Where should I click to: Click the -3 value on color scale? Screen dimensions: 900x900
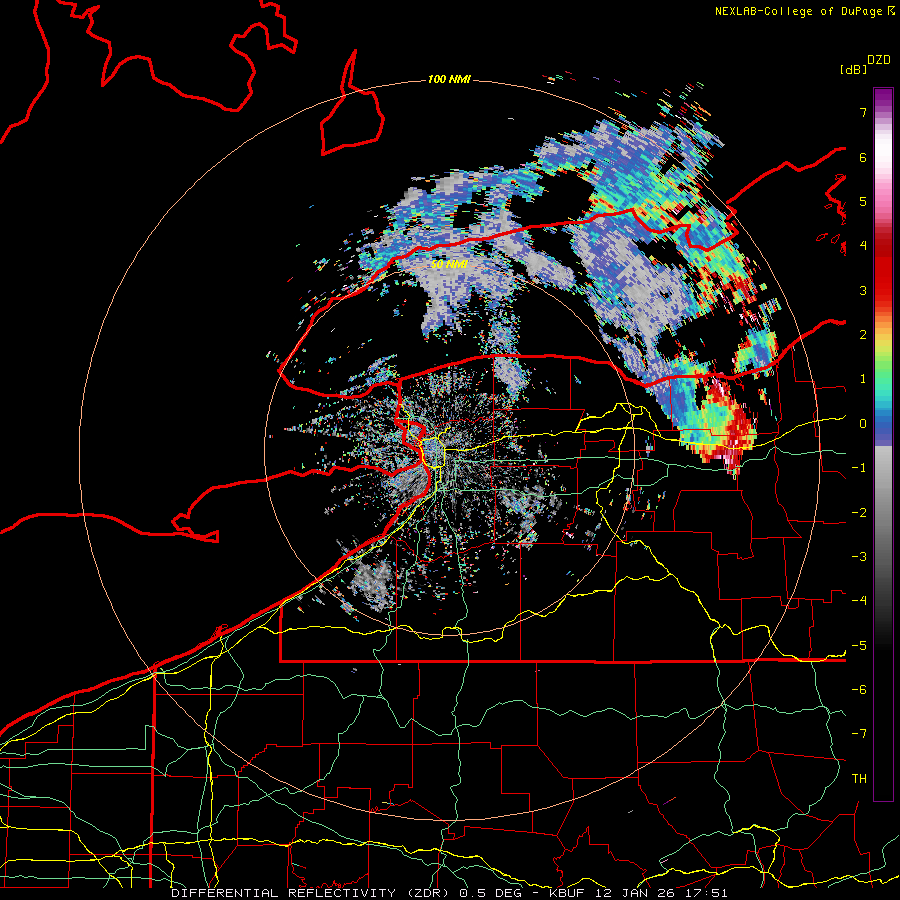tap(859, 557)
